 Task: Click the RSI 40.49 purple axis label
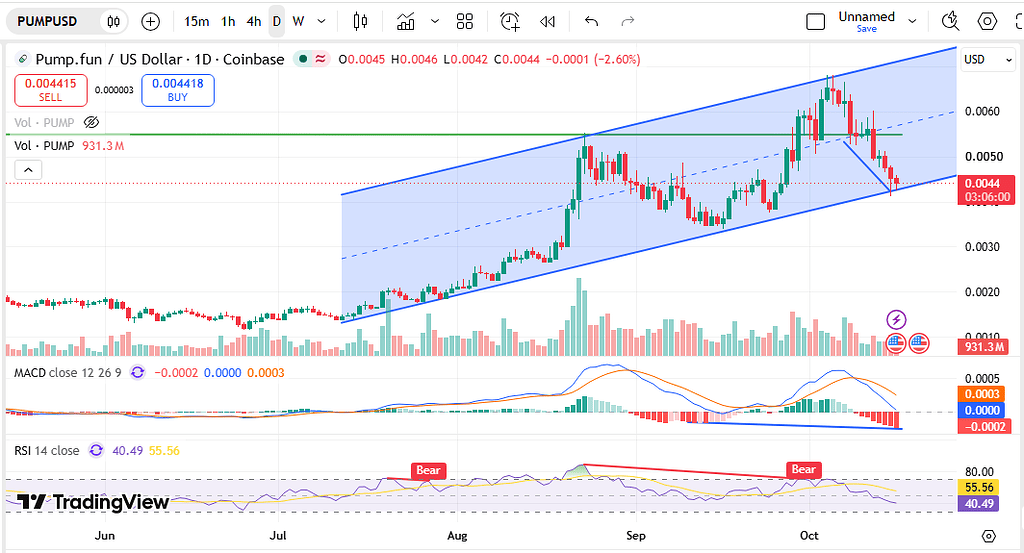coord(978,503)
